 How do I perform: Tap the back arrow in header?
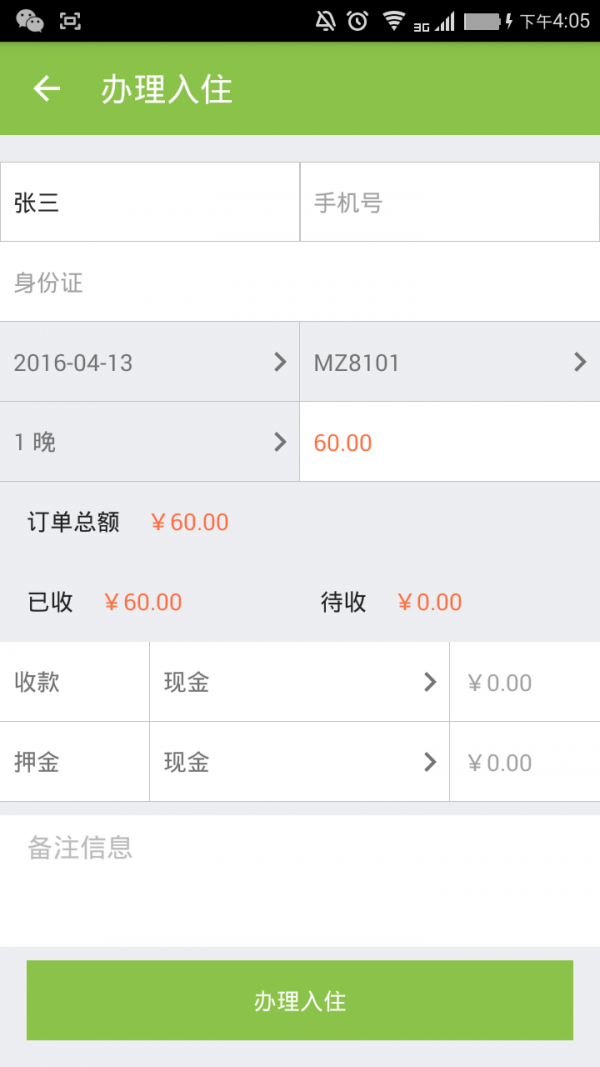coord(47,89)
